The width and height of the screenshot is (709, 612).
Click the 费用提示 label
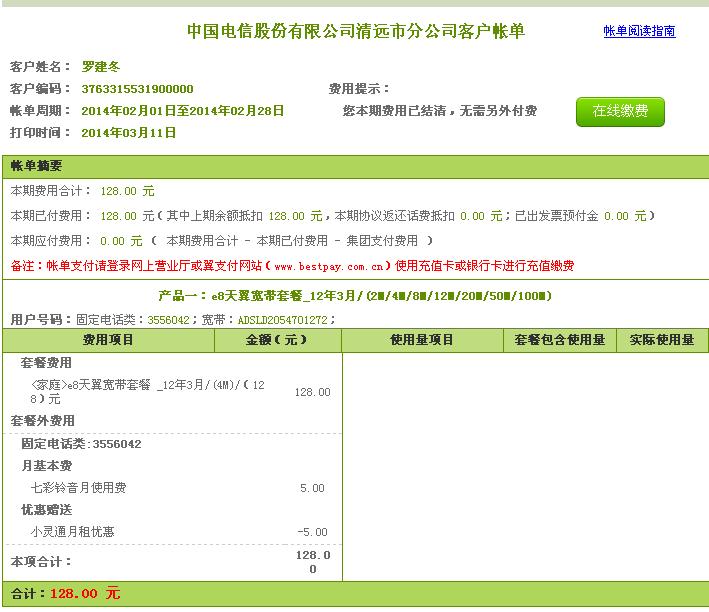click(359, 89)
